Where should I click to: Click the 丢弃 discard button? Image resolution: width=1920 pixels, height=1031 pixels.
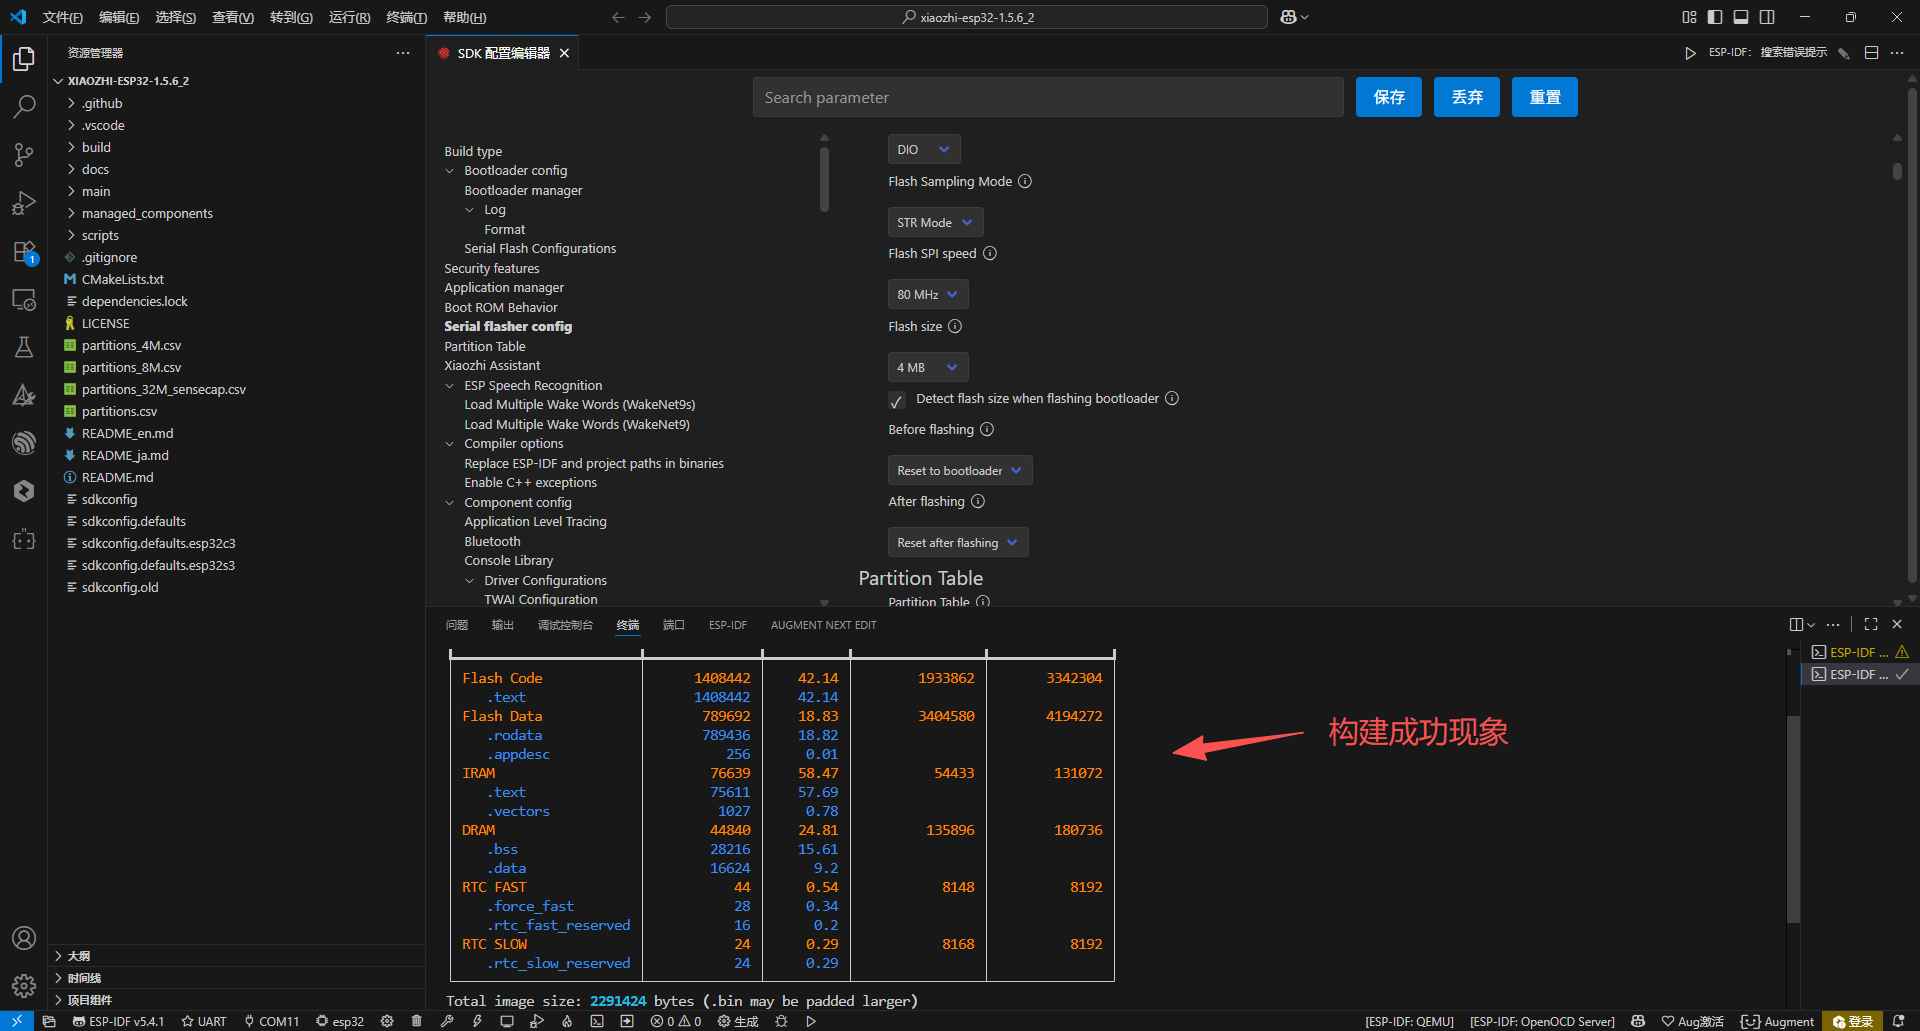[x=1467, y=97]
